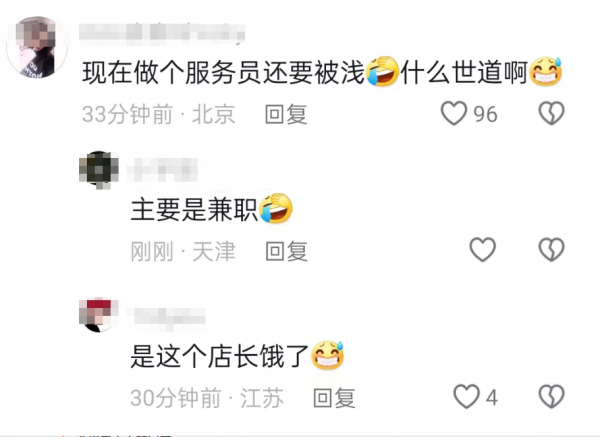This screenshot has width=600, height=437.
Task: Select the comment text 现在做个服务员还要被浅
Action: click(x=223, y=72)
